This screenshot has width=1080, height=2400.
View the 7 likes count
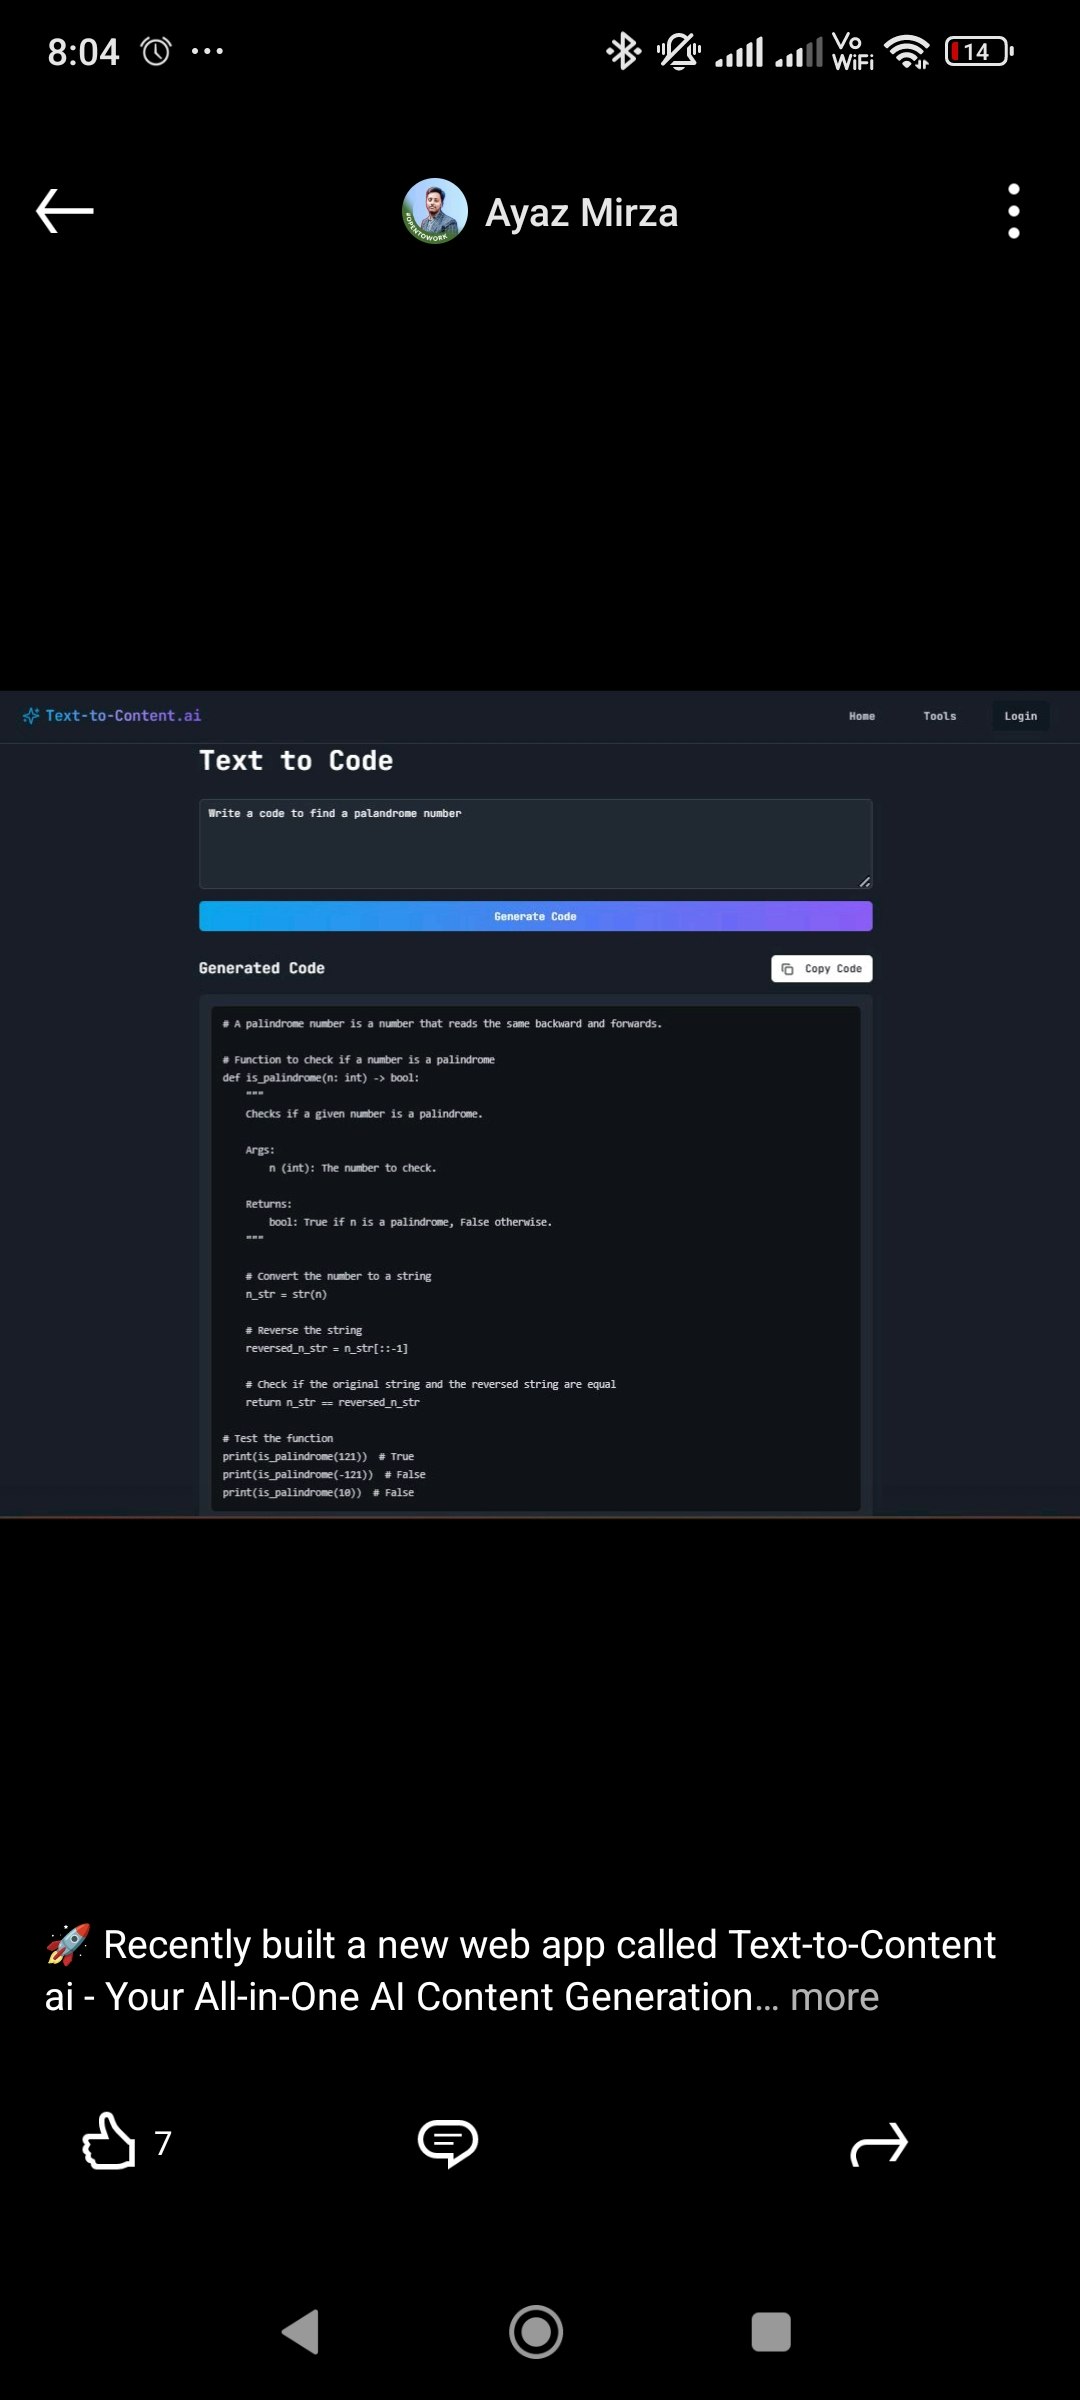tap(163, 2143)
